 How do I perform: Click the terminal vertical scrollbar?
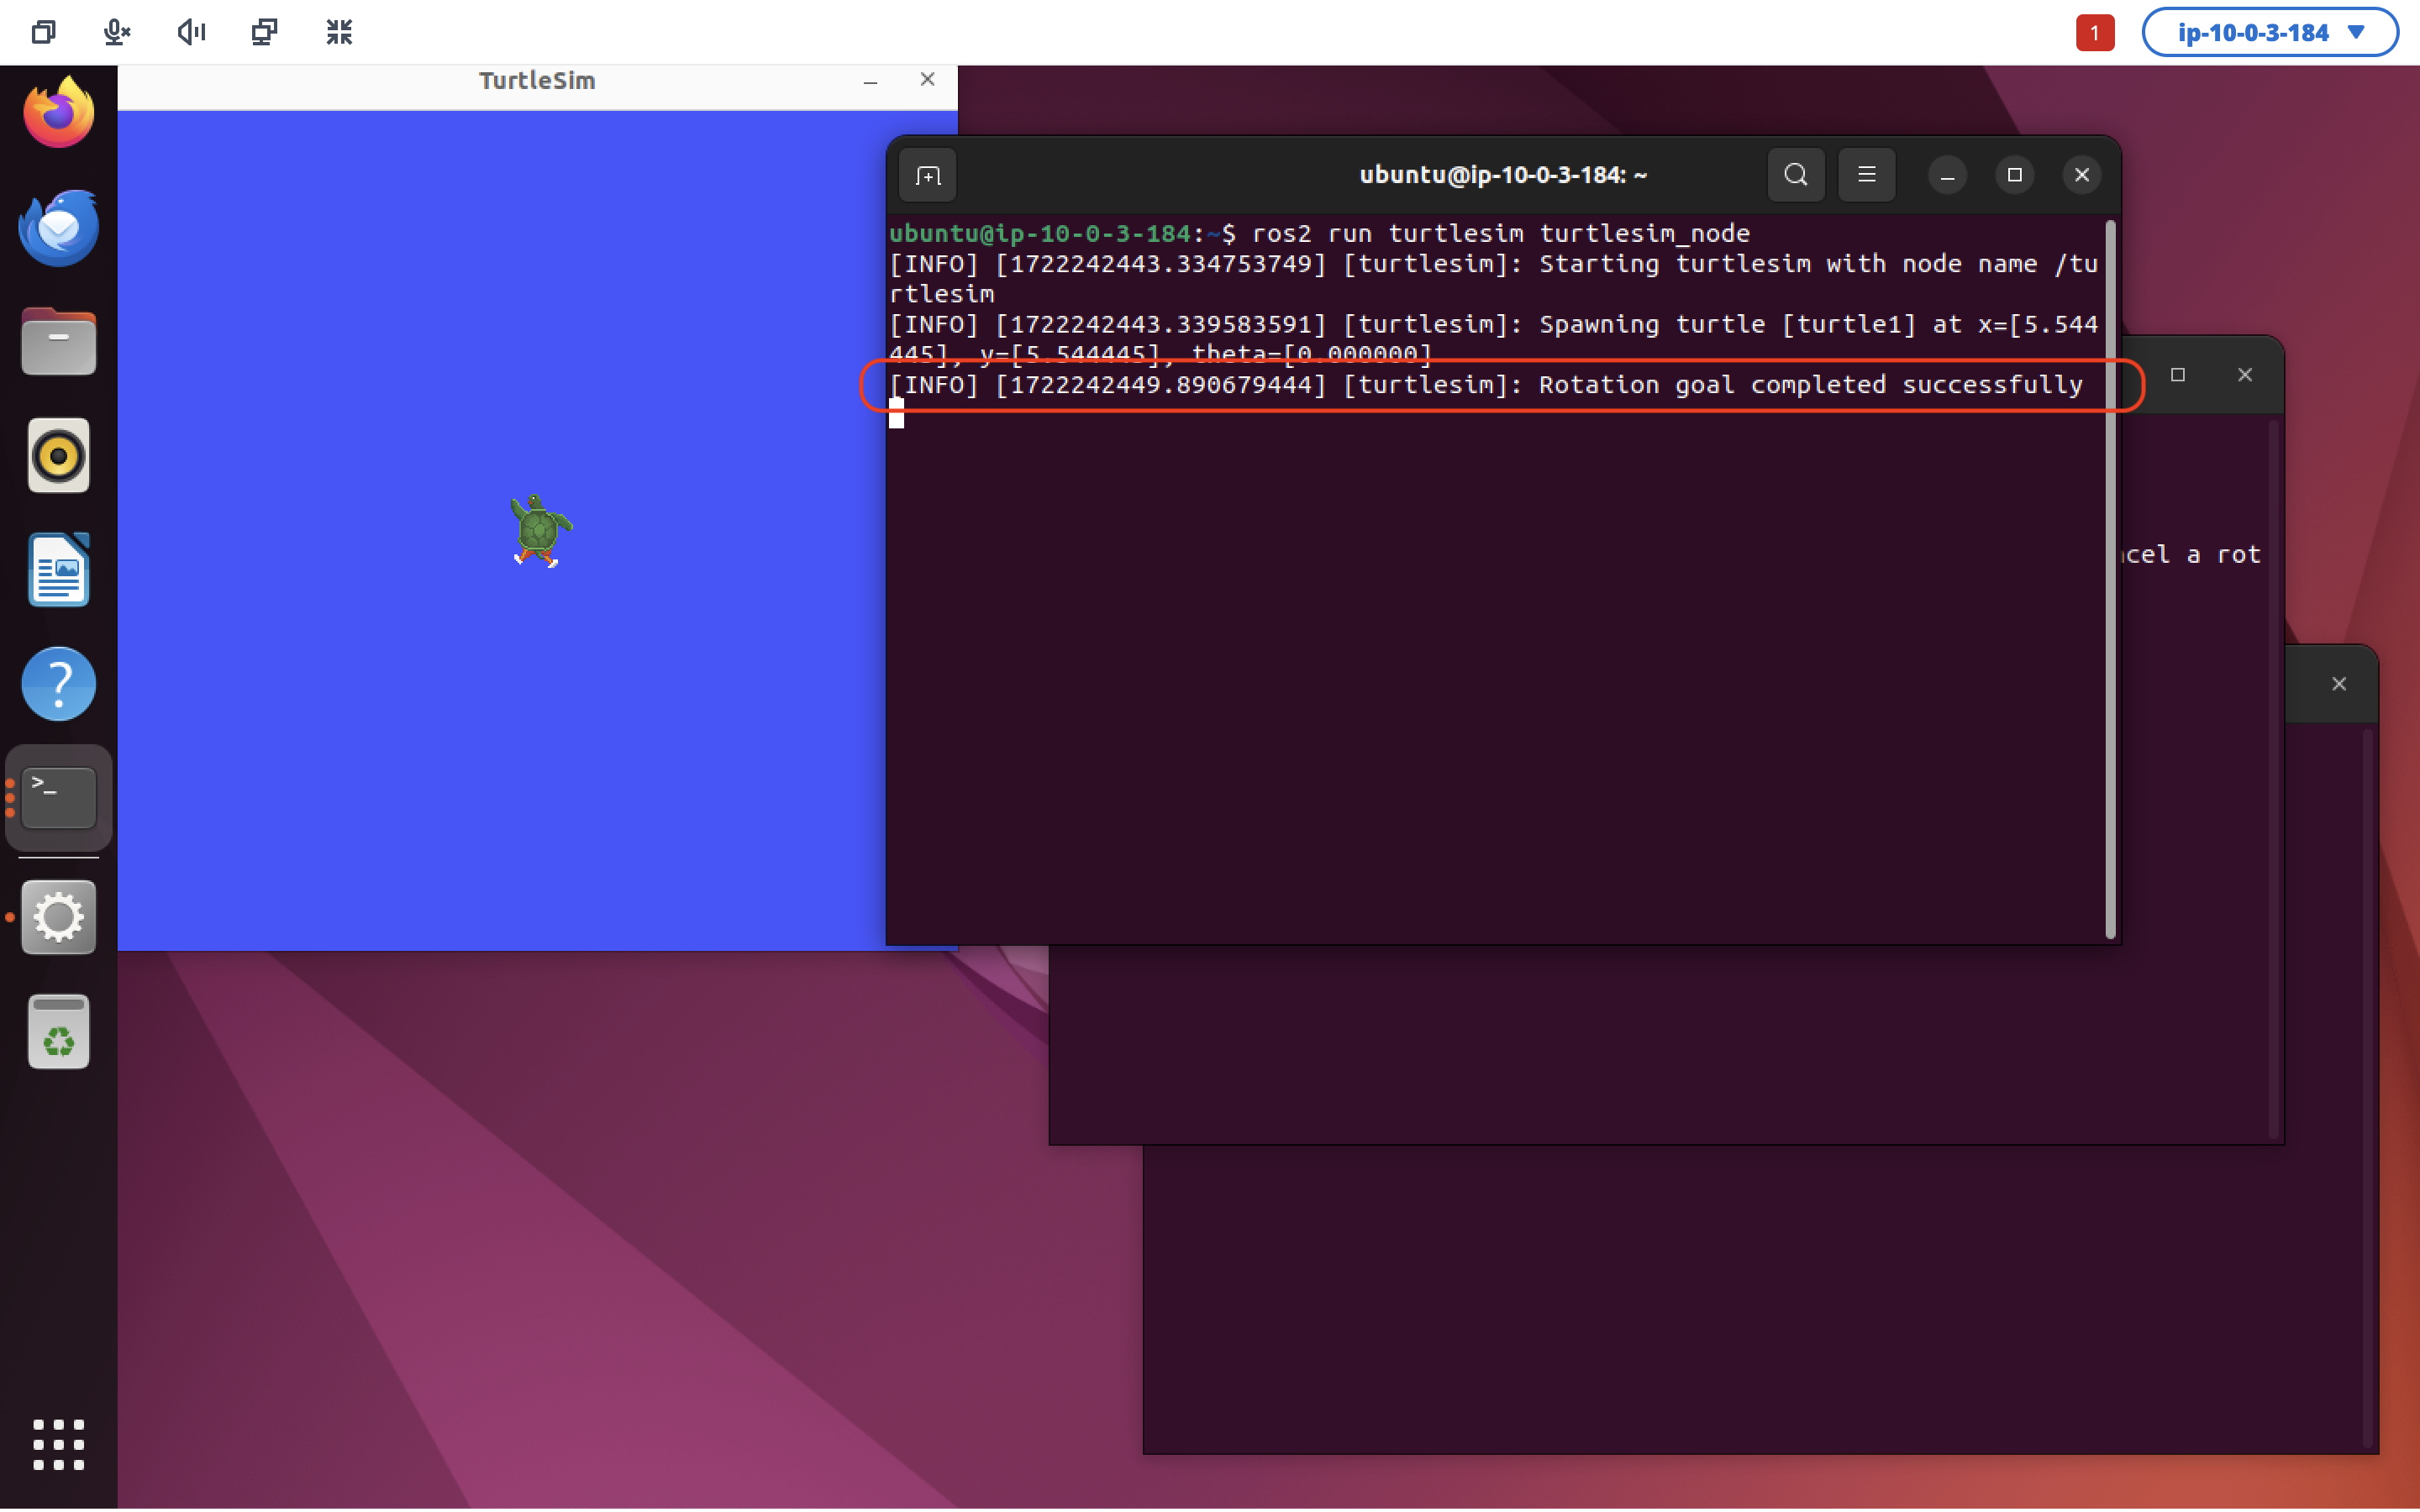tap(2110, 580)
